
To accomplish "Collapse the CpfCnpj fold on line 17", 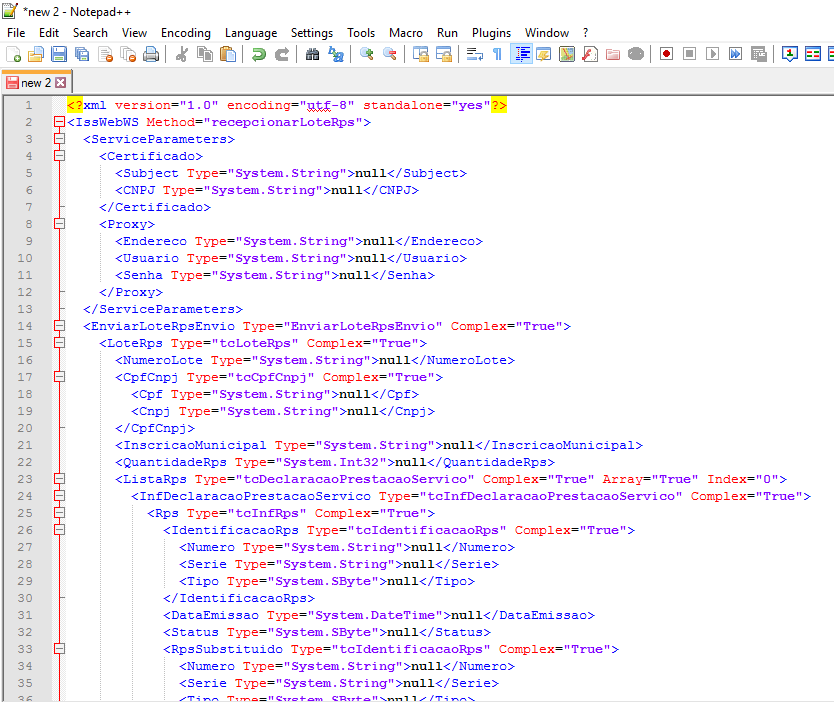I will pyautogui.click(x=60, y=377).
